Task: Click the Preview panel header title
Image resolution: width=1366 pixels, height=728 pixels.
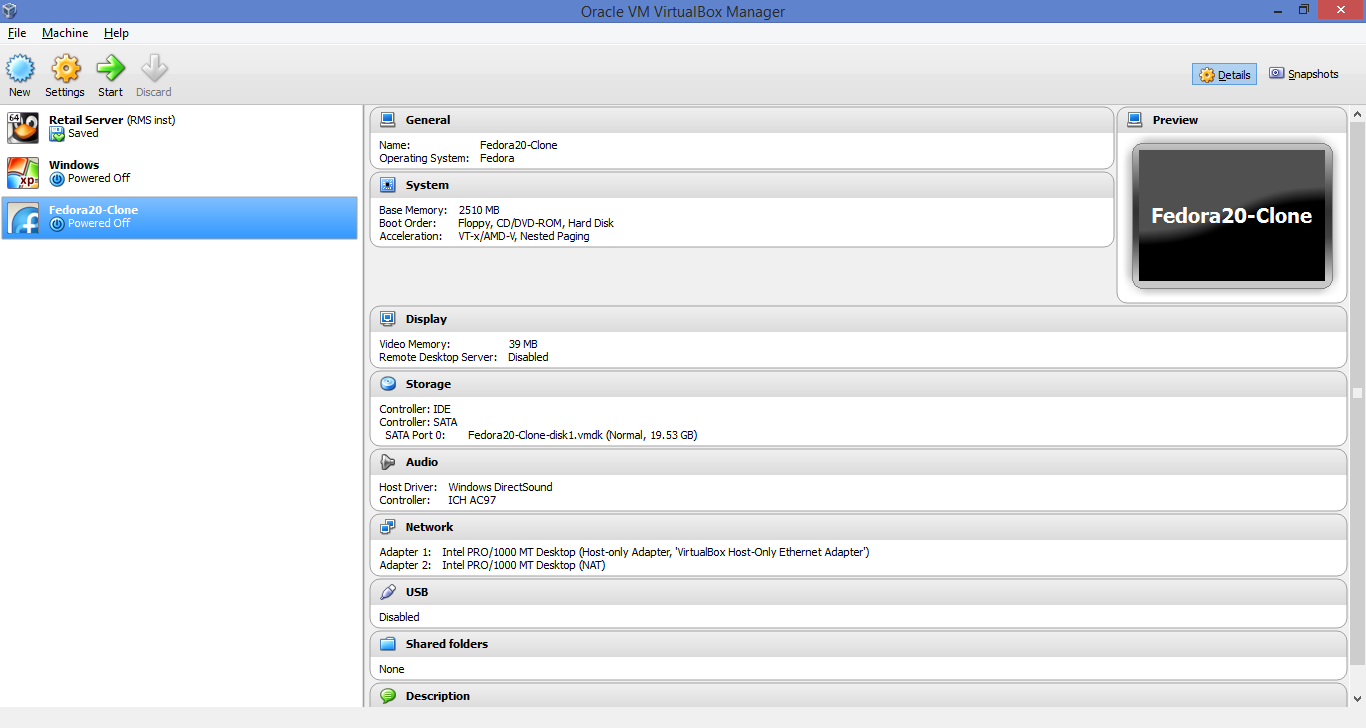Action: pyautogui.click(x=1175, y=120)
